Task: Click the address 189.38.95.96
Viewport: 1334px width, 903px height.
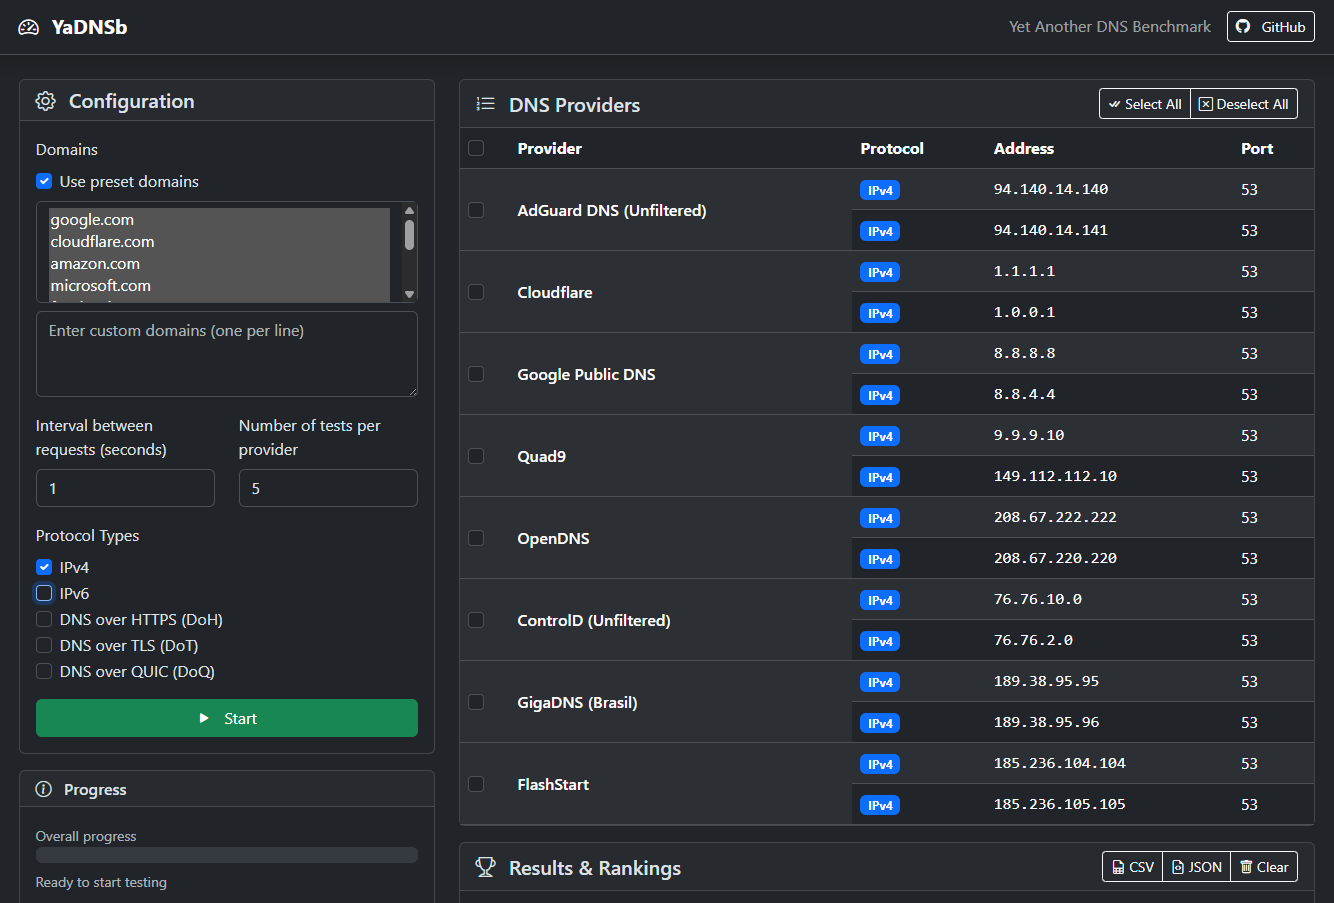Action: (x=1046, y=722)
